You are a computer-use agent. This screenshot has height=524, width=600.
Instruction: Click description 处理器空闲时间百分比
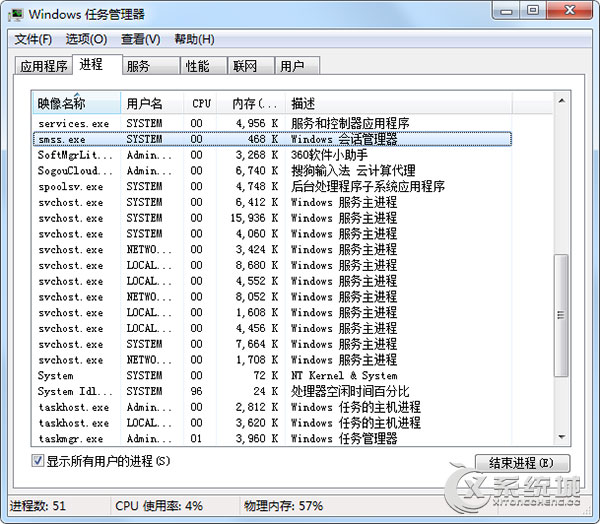(x=350, y=391)
